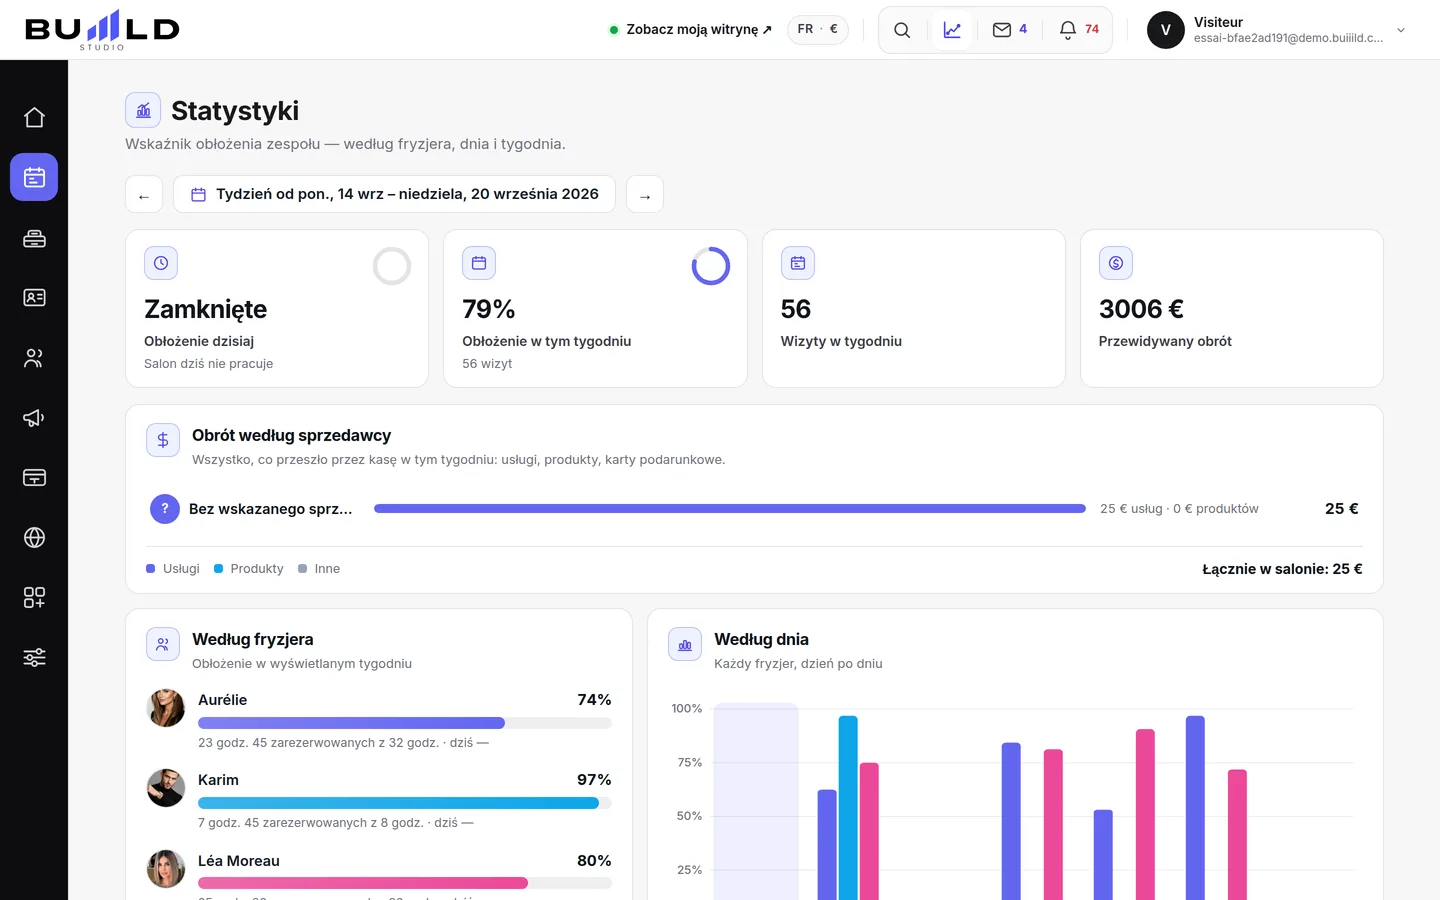Click the calendar icon on the 56 visits card
The width and height of the screenshot is (1440, 900).
(x=798, y=263)
